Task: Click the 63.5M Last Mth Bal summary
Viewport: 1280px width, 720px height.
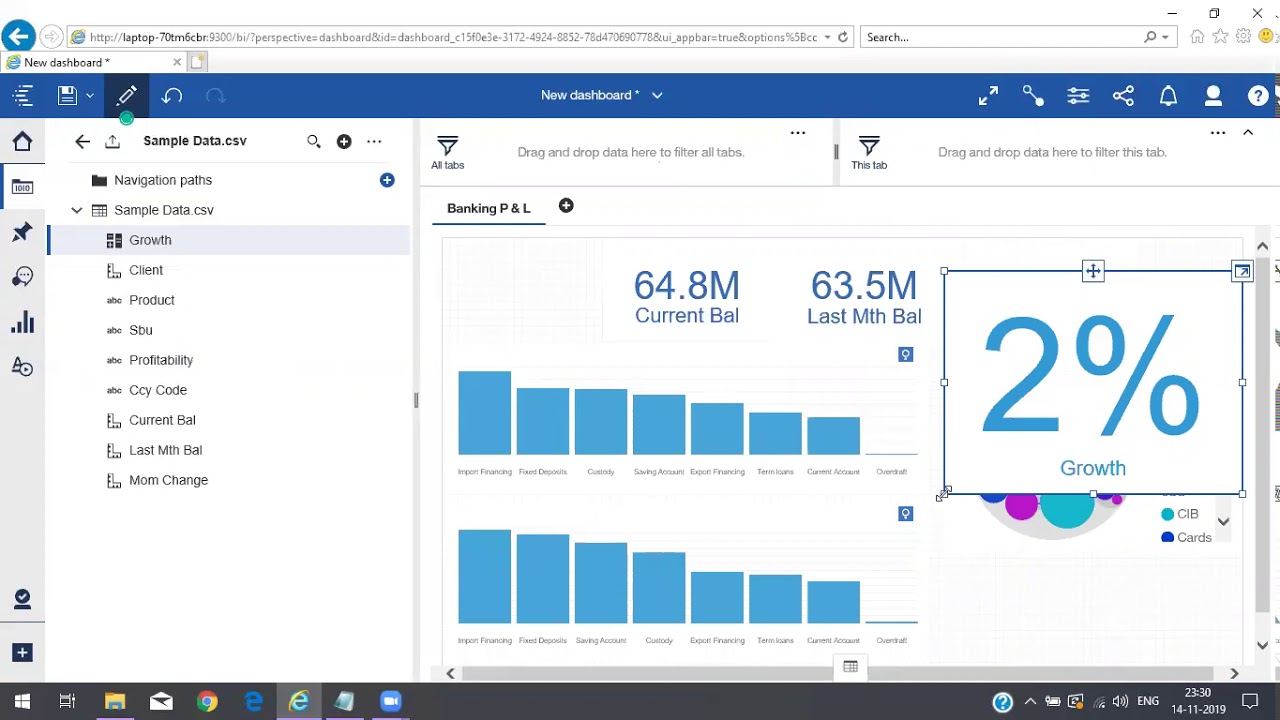Action: [864, 297]
